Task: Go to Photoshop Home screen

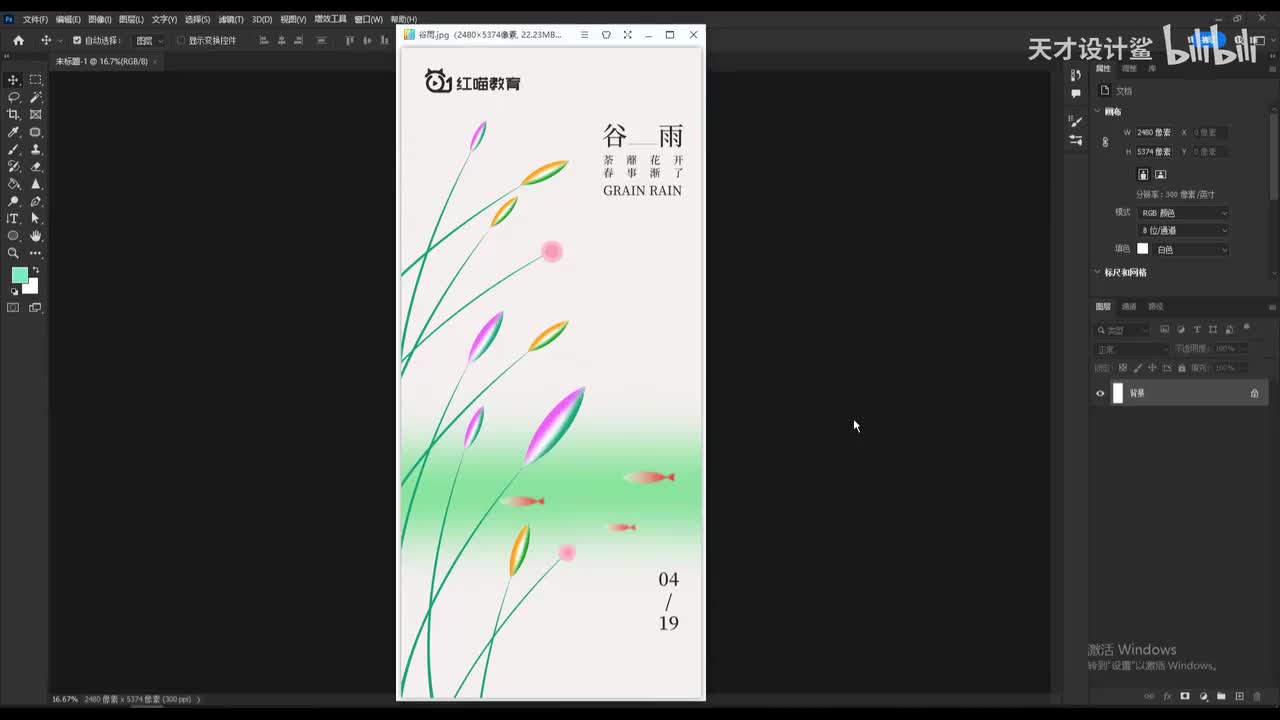Action: (x=18, y=40)
